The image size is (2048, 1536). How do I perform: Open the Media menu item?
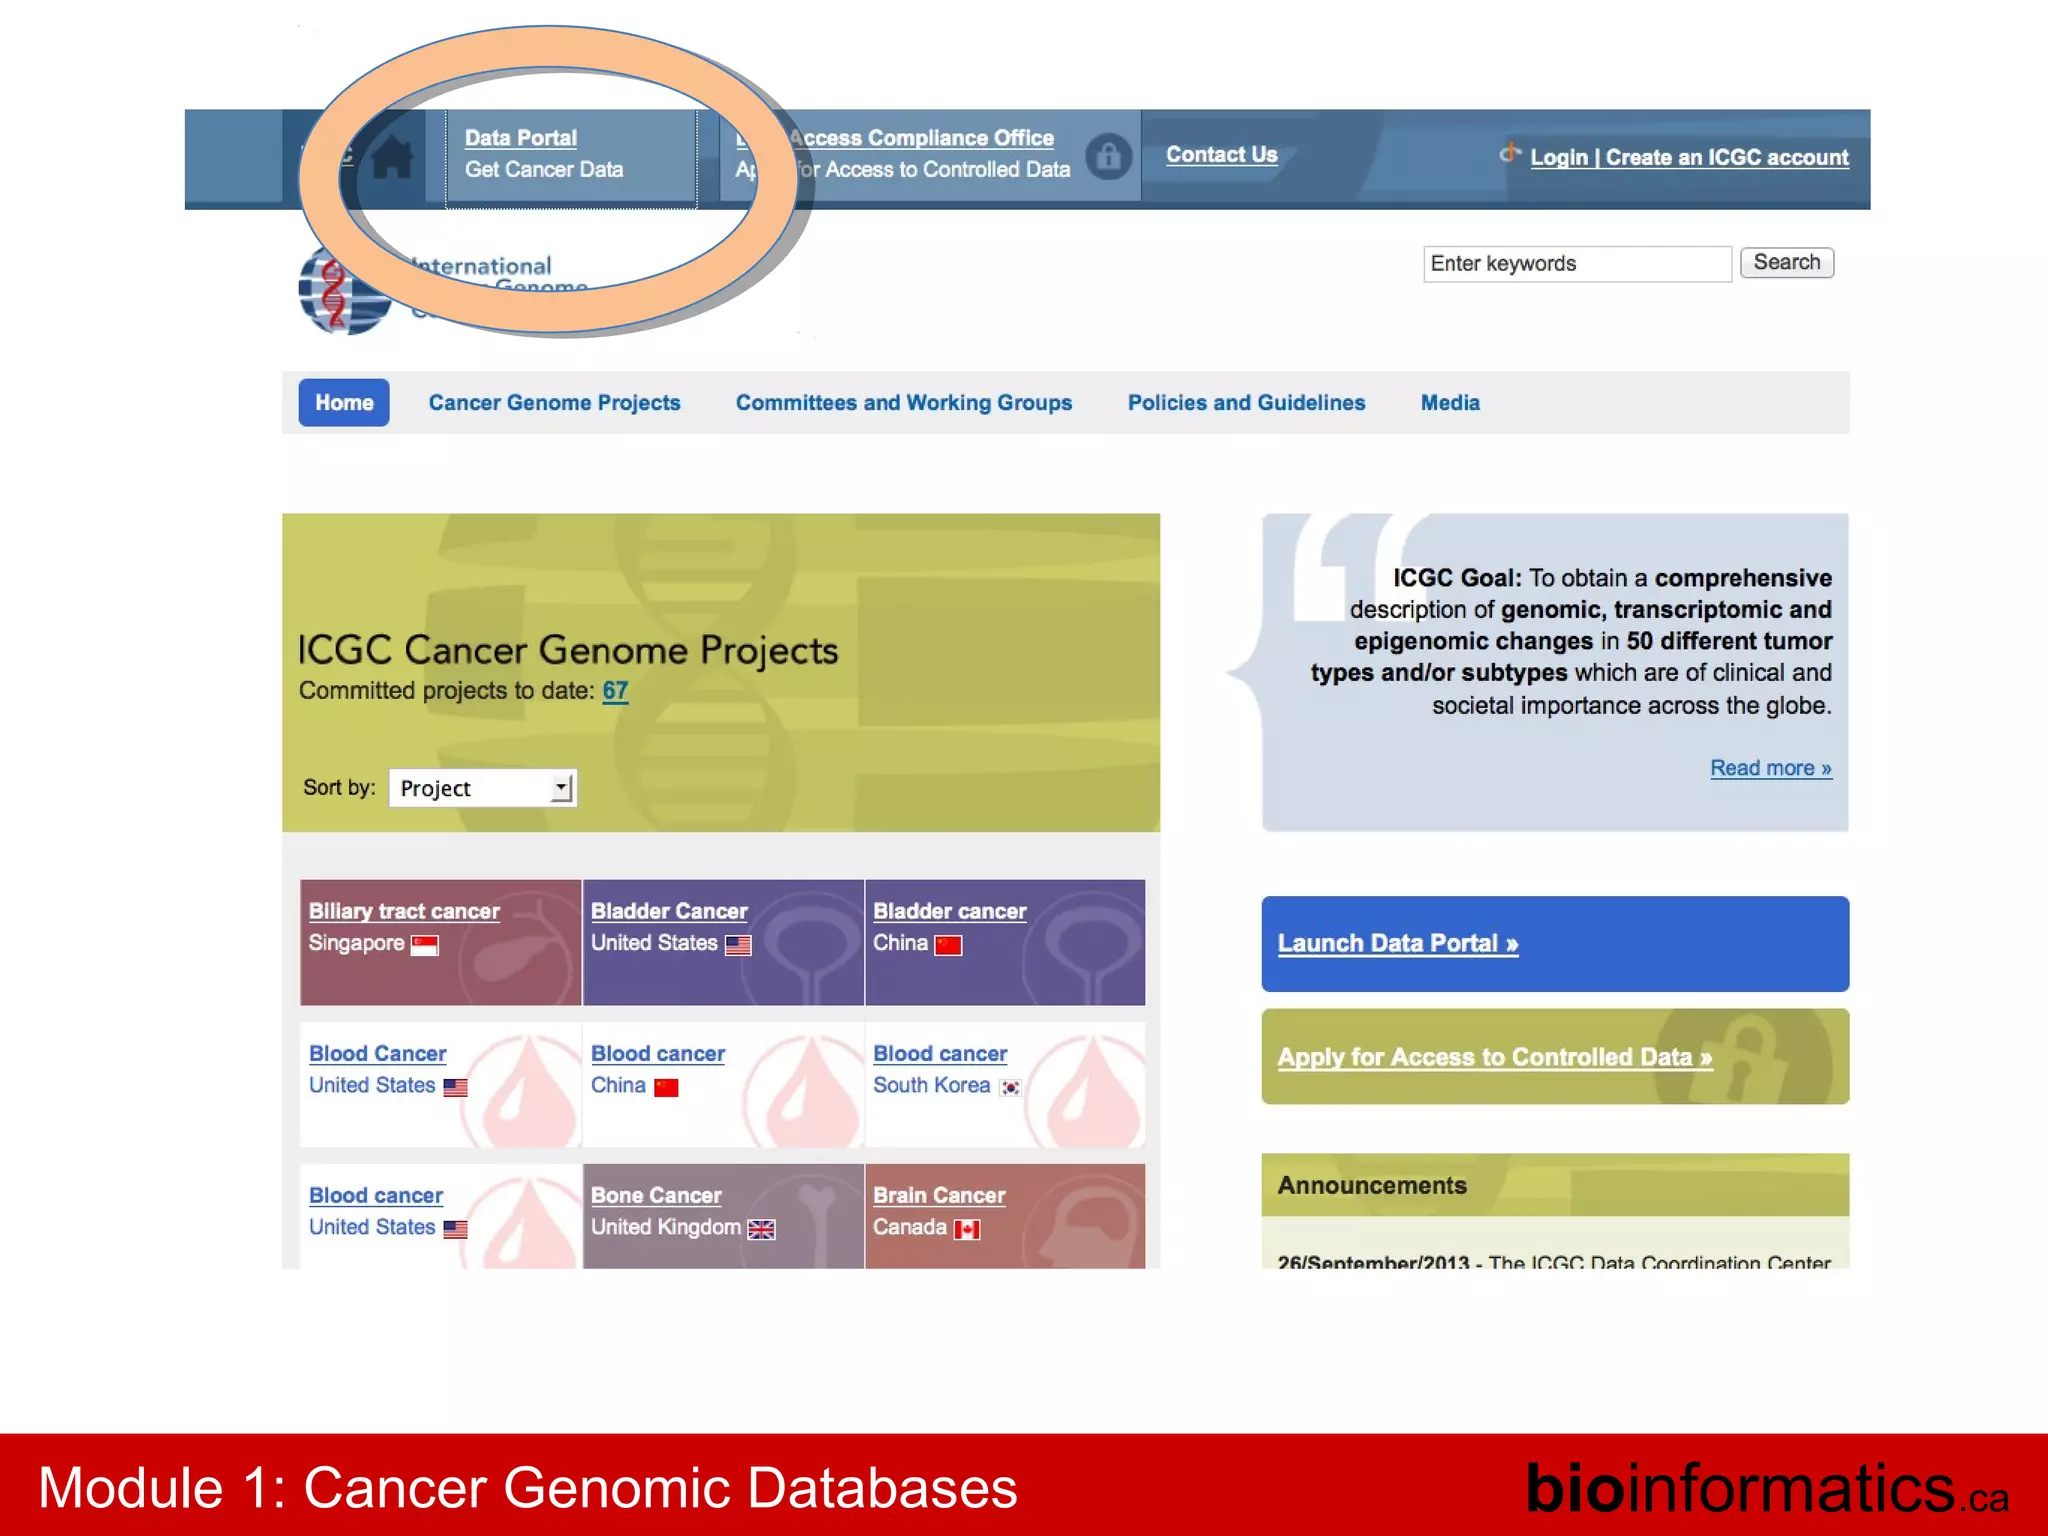[1450, 403]
